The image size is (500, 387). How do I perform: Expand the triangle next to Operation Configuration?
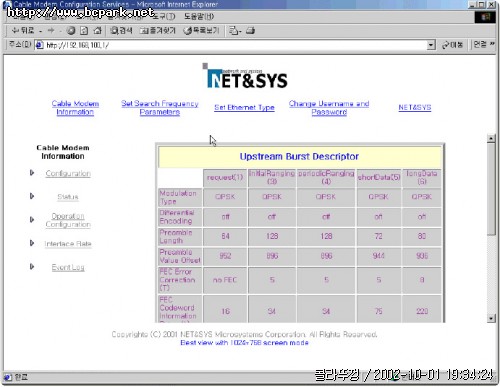tap(32, 219)
